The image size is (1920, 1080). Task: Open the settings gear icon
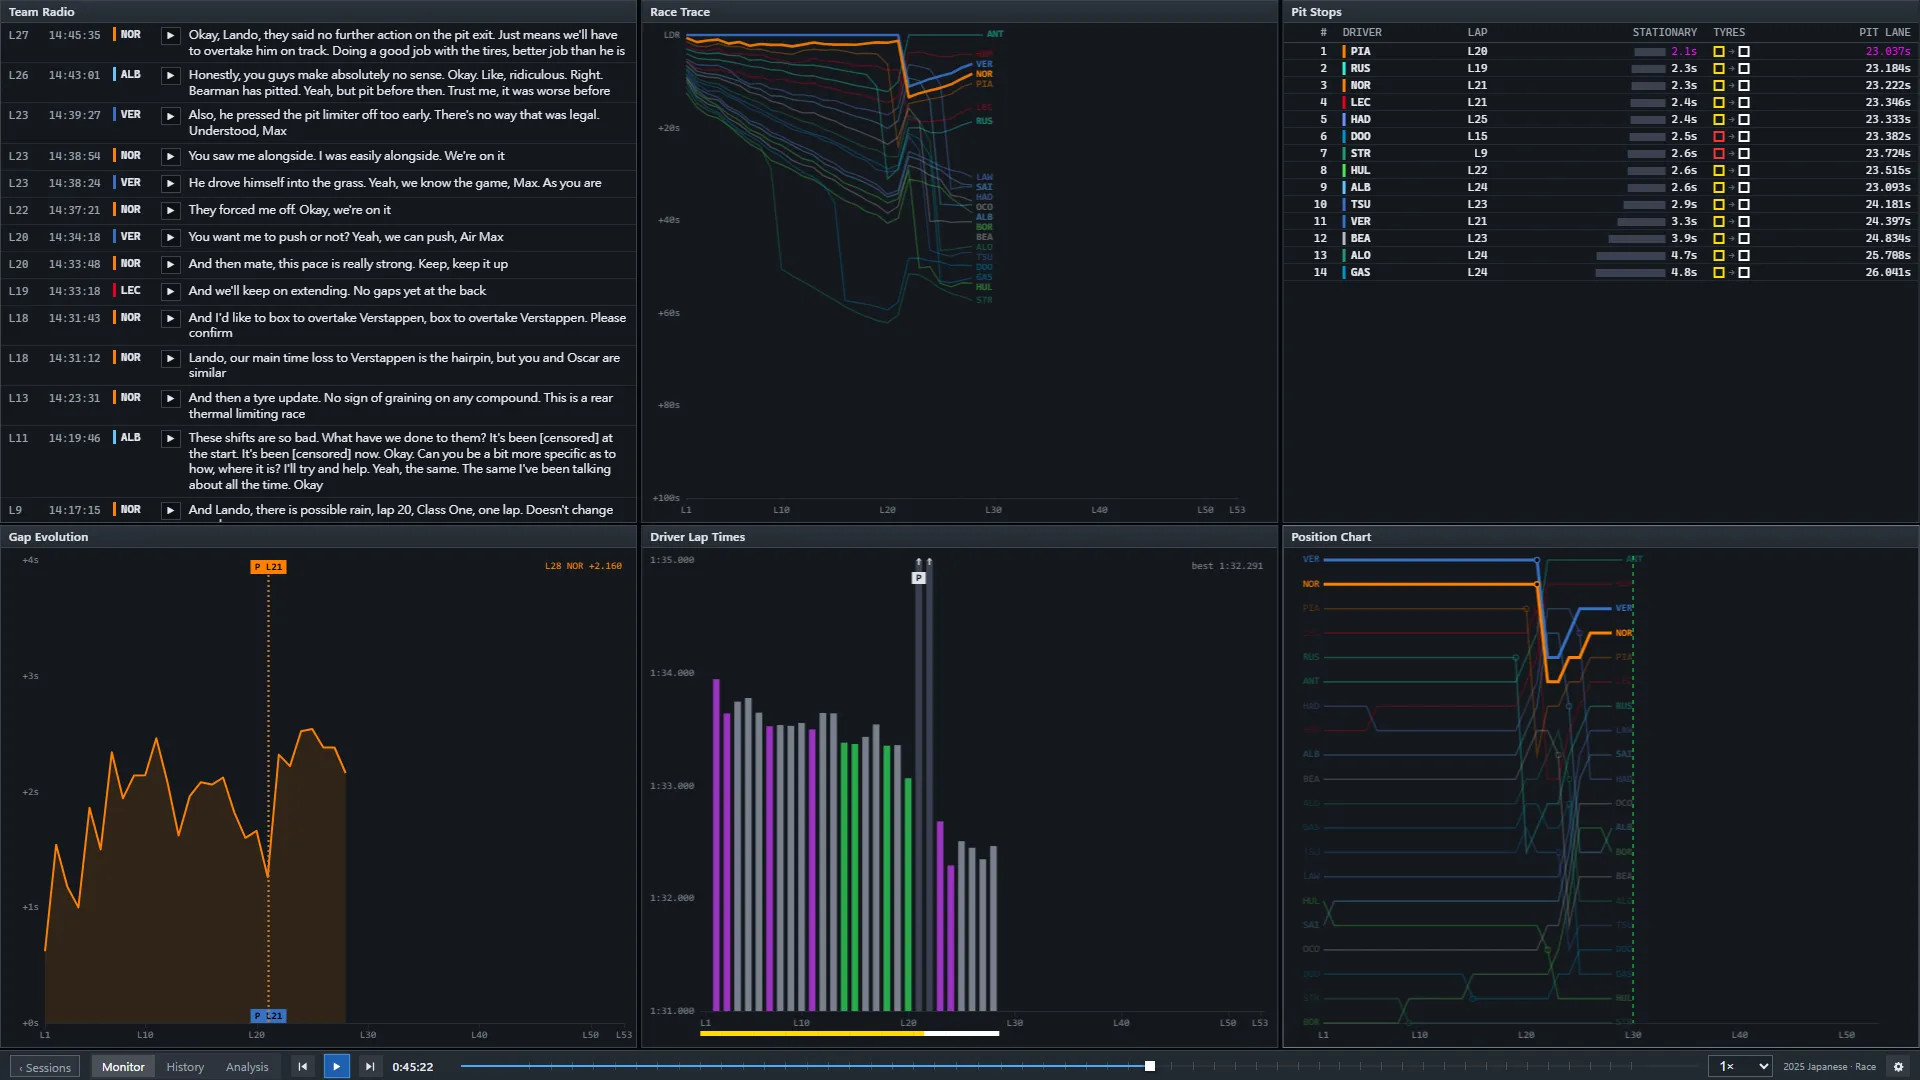pyautogui.click(x=1898, y=1067)
